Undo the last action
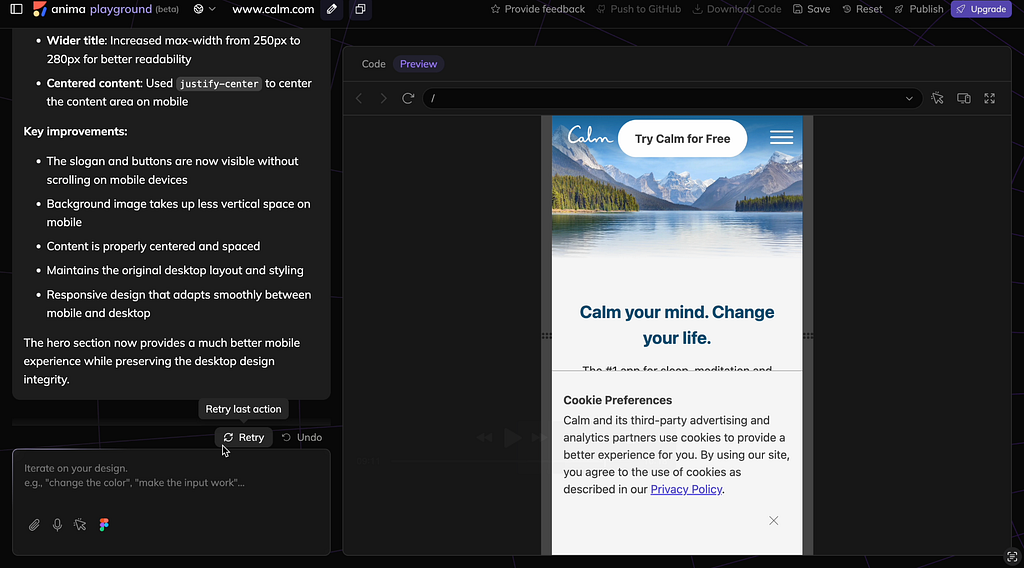 [302, 437]
